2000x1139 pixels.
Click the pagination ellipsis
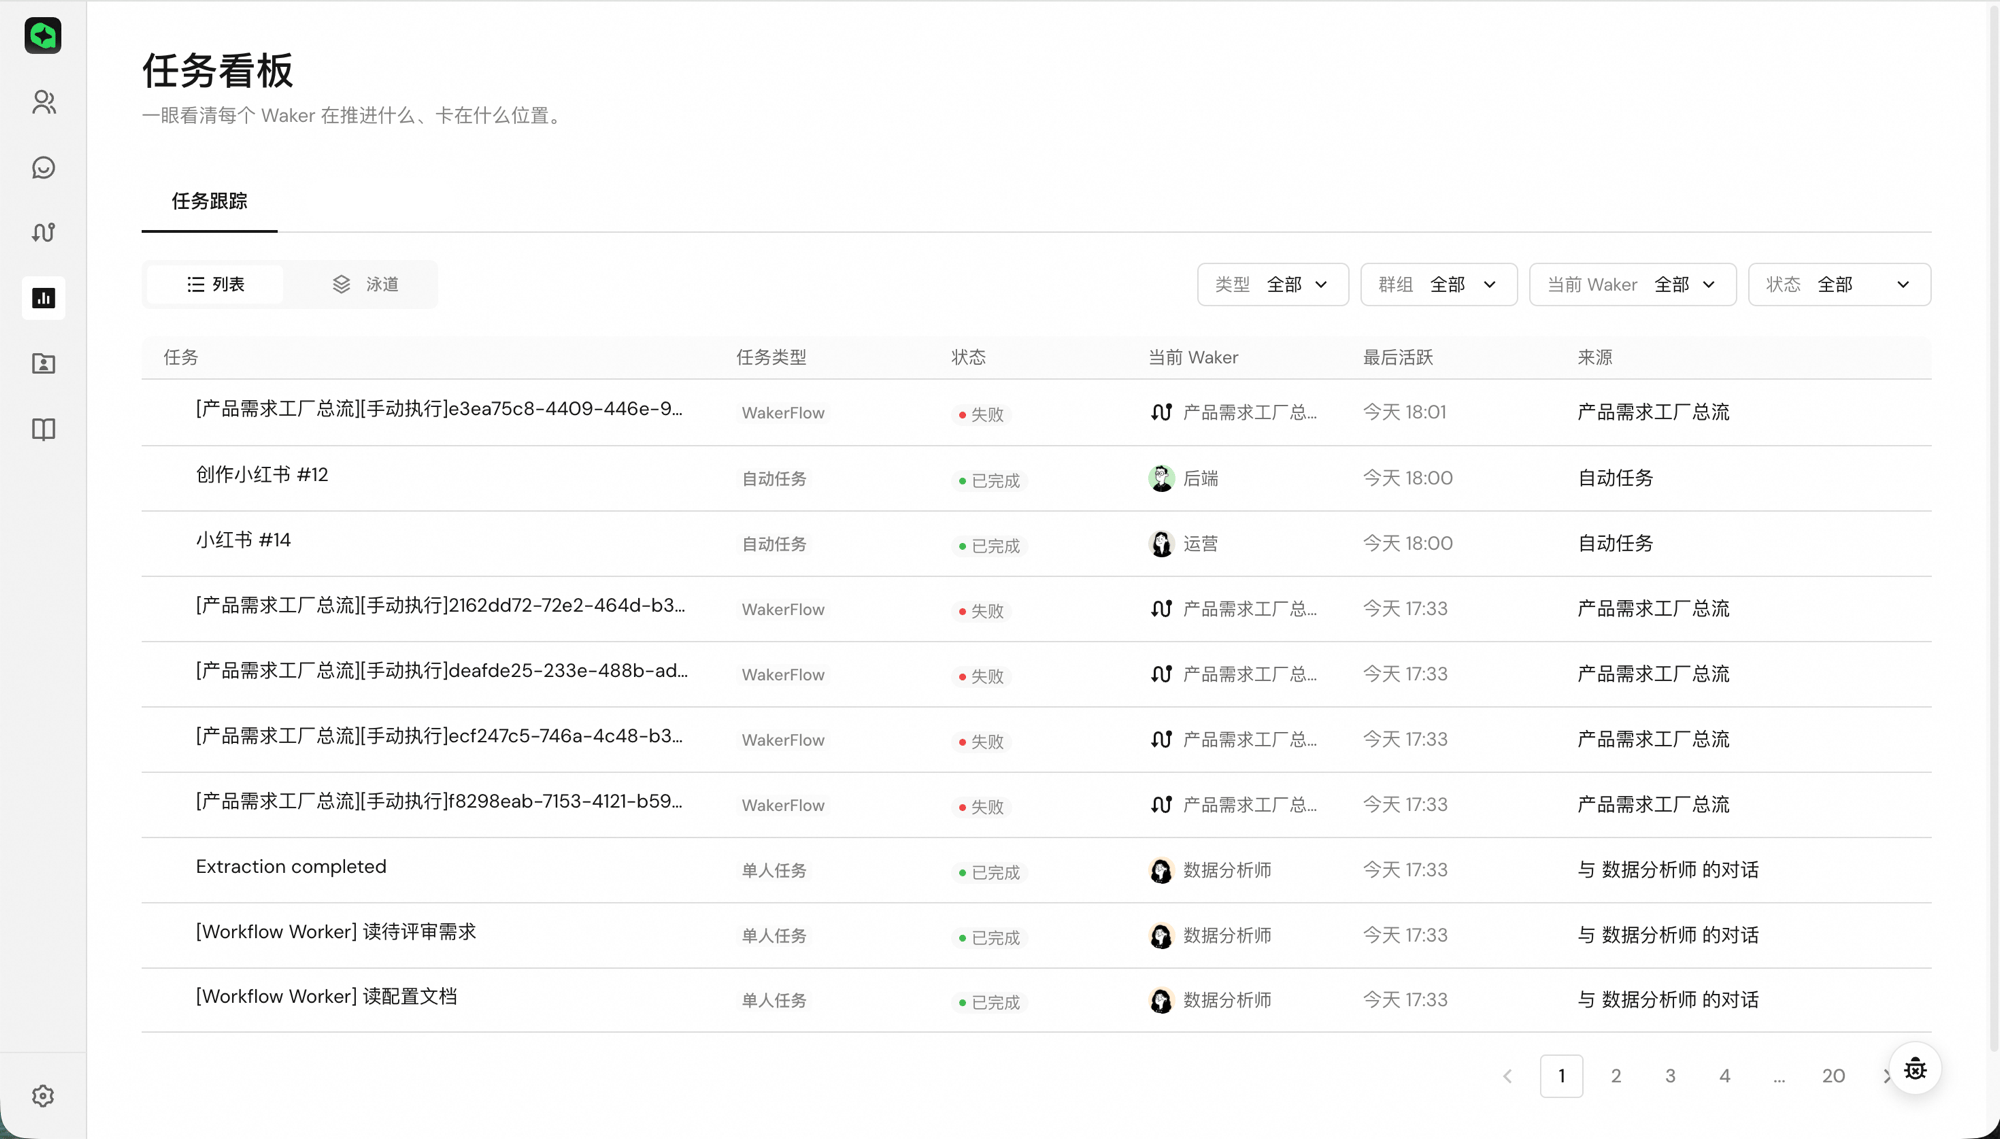[x=1779, y=1076]
